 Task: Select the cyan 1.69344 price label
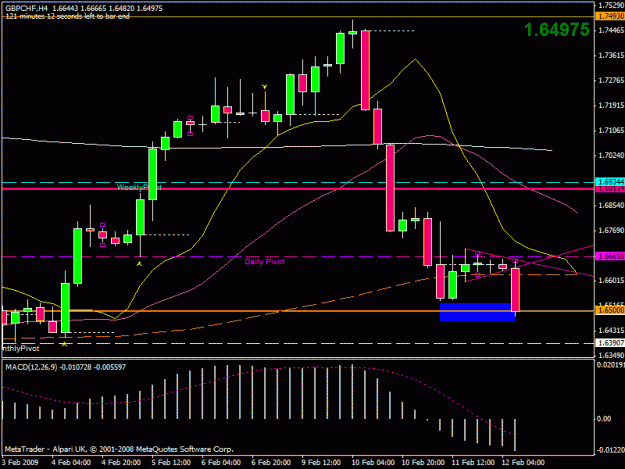point(610,182)
